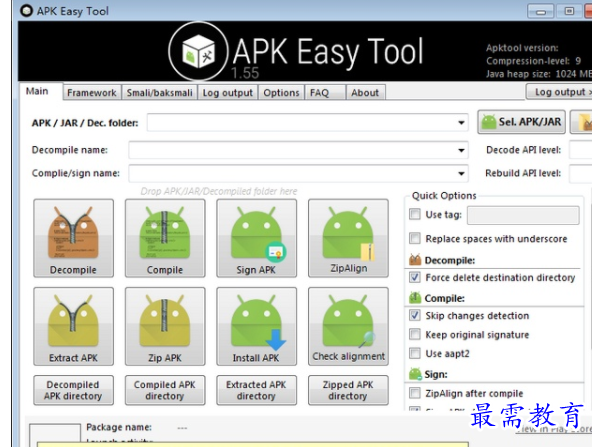
Task: Click the APK Easy Tool cube logo
Action: point(198,51)
